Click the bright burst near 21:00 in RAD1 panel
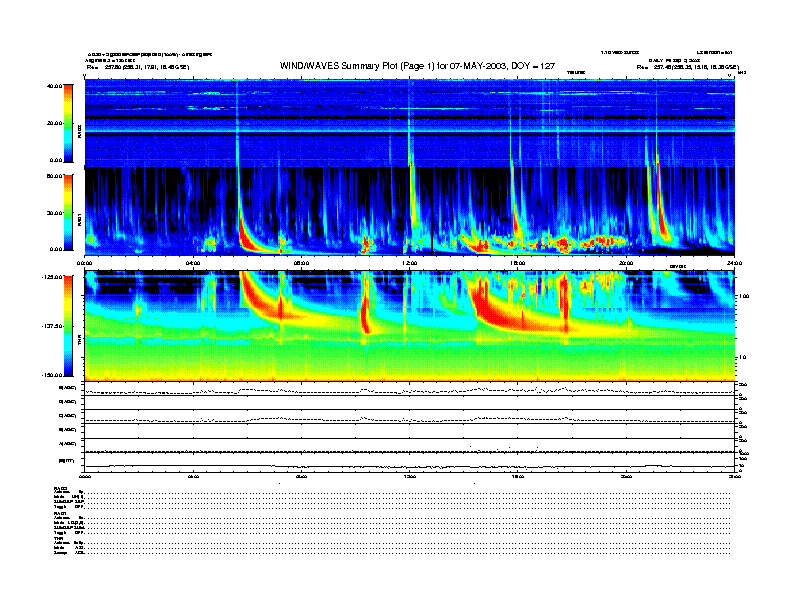This screenshot has height=612, width=792. click(x=662, y=212)
